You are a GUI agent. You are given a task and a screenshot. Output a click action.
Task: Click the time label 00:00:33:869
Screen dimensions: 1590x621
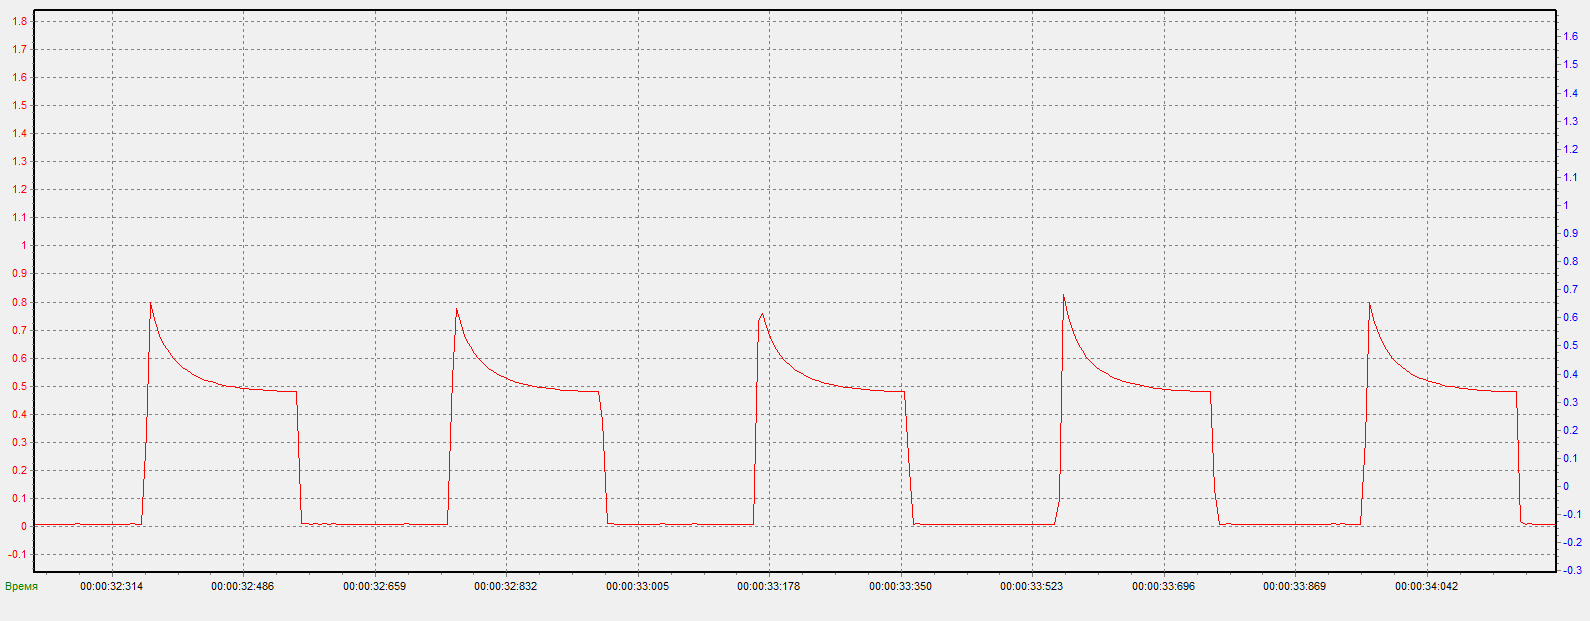(1294, 586)
